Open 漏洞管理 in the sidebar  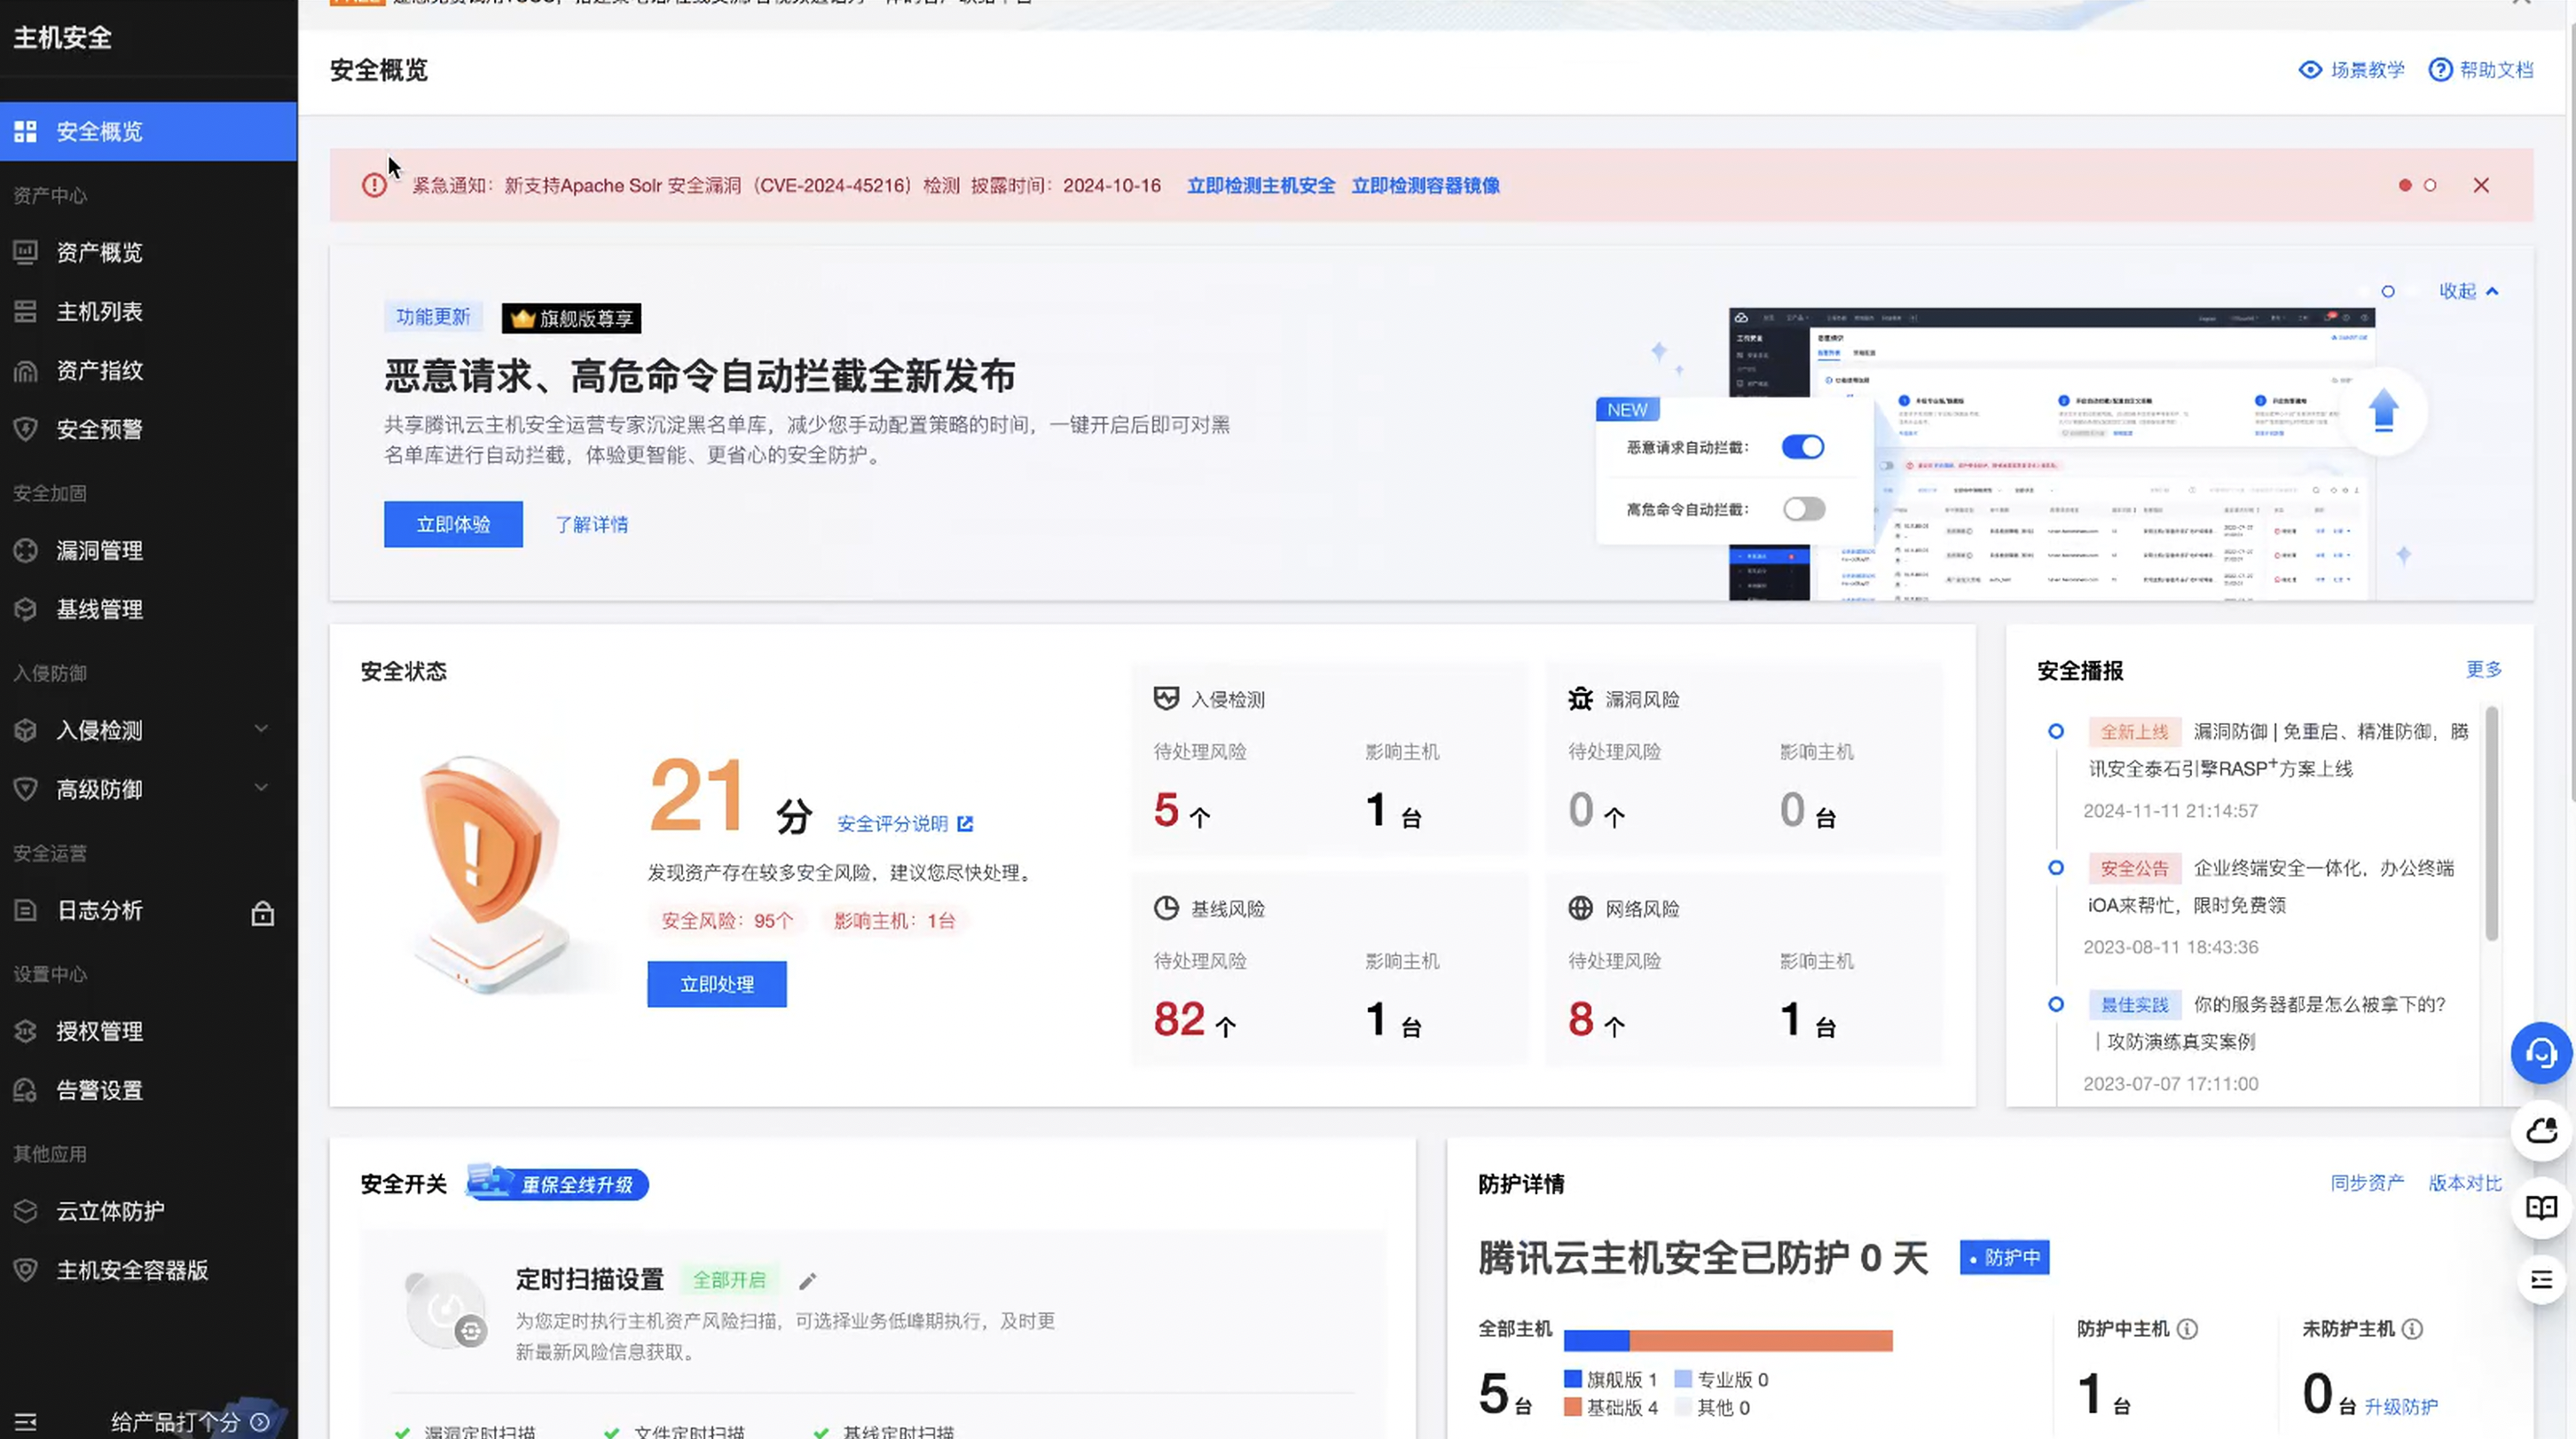click(99, 551)
